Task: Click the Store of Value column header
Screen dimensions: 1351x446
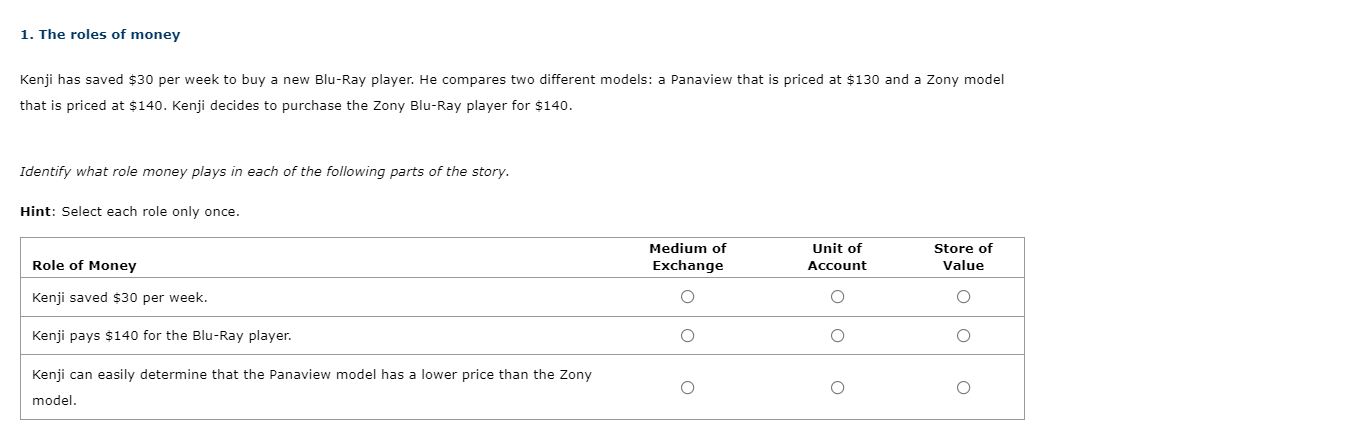Action: (x=963, y=257)
